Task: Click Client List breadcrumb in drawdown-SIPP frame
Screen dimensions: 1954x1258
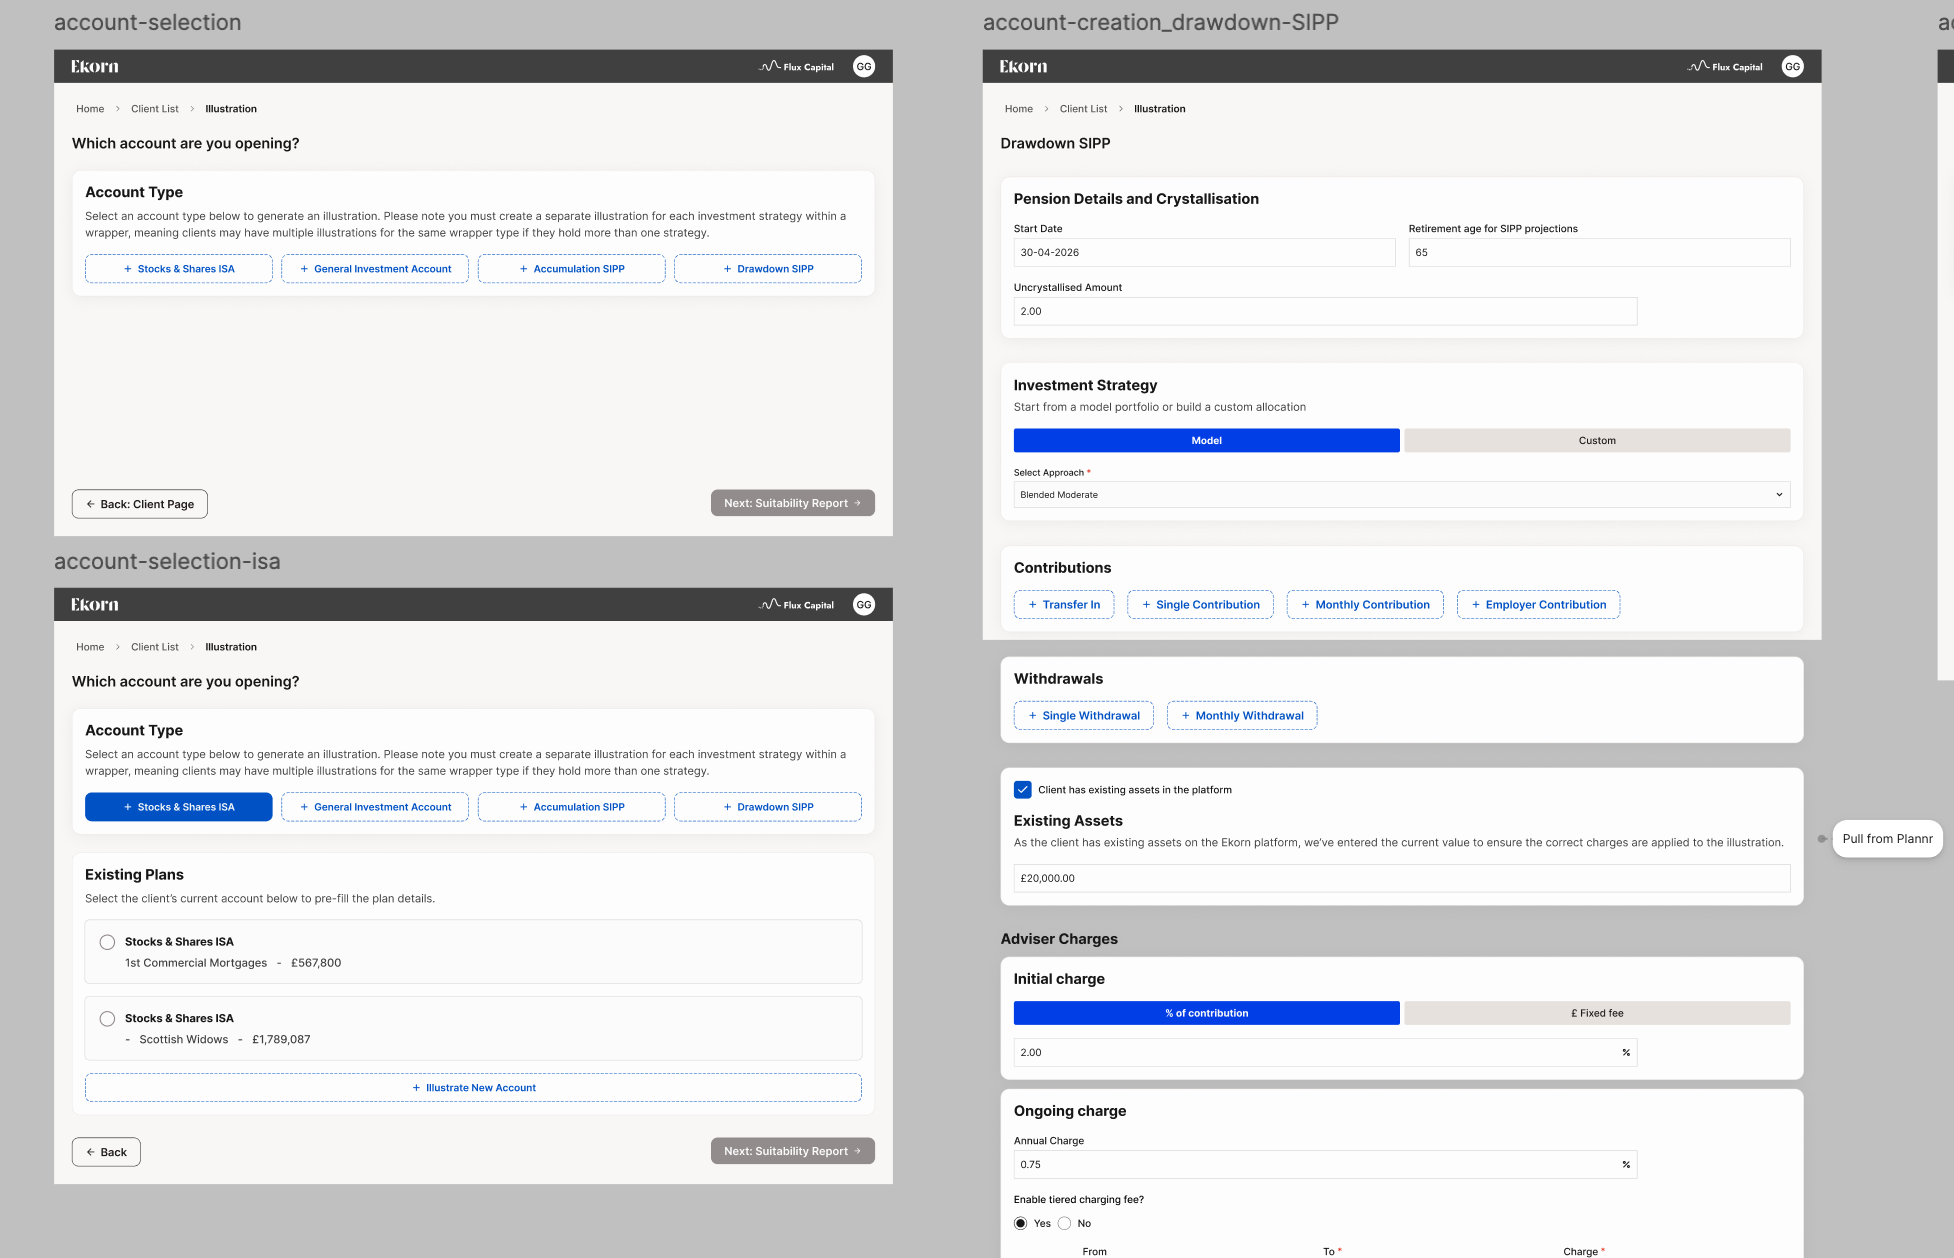Action: (1083, 109)
